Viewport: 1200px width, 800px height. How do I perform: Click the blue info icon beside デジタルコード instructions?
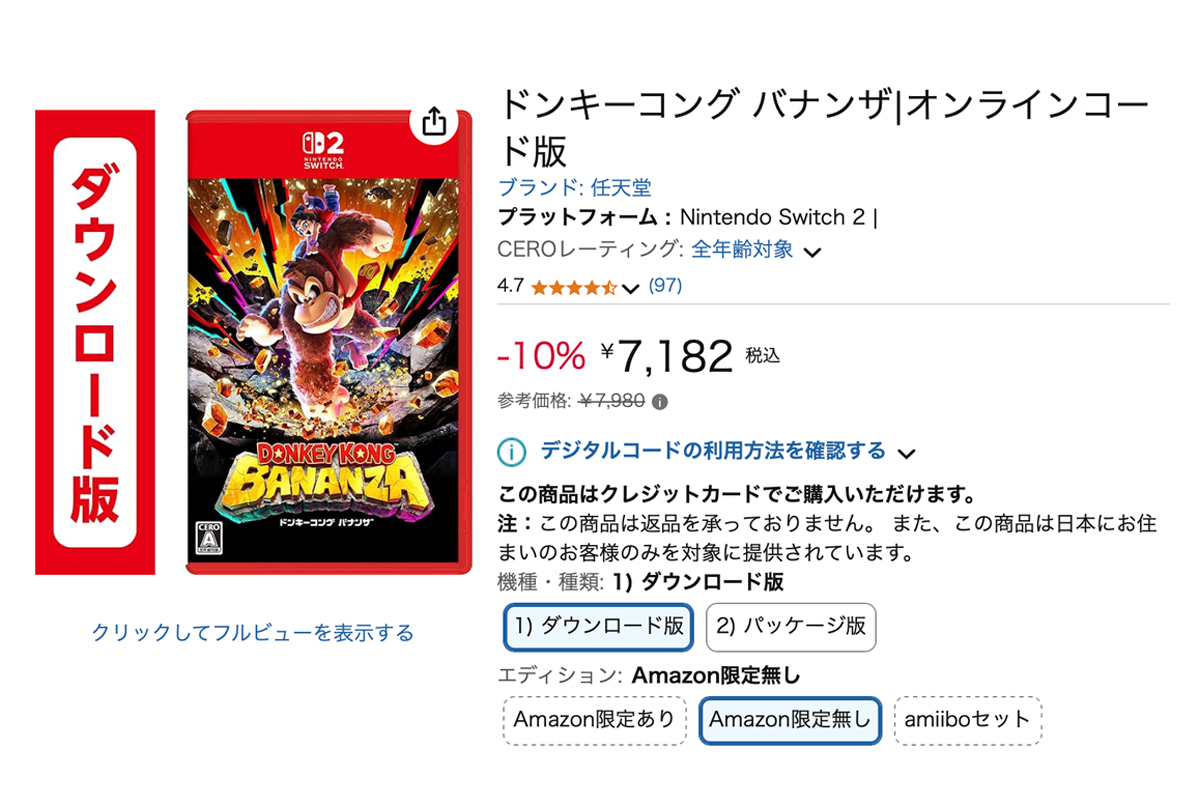tap(510, 452)
